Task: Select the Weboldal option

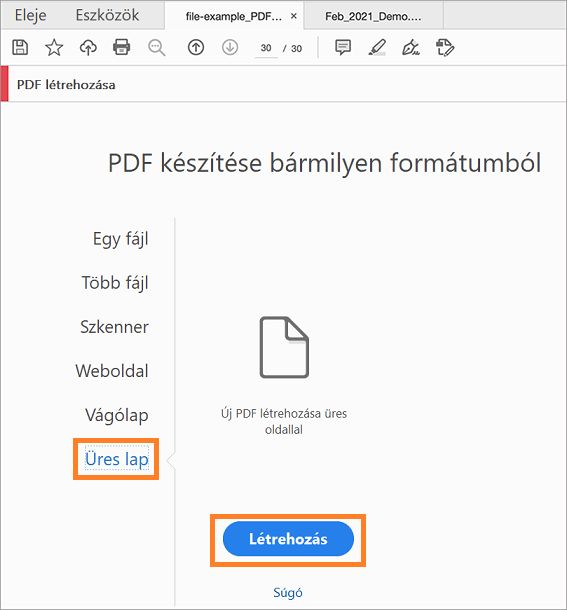Action: click(112, 371)
